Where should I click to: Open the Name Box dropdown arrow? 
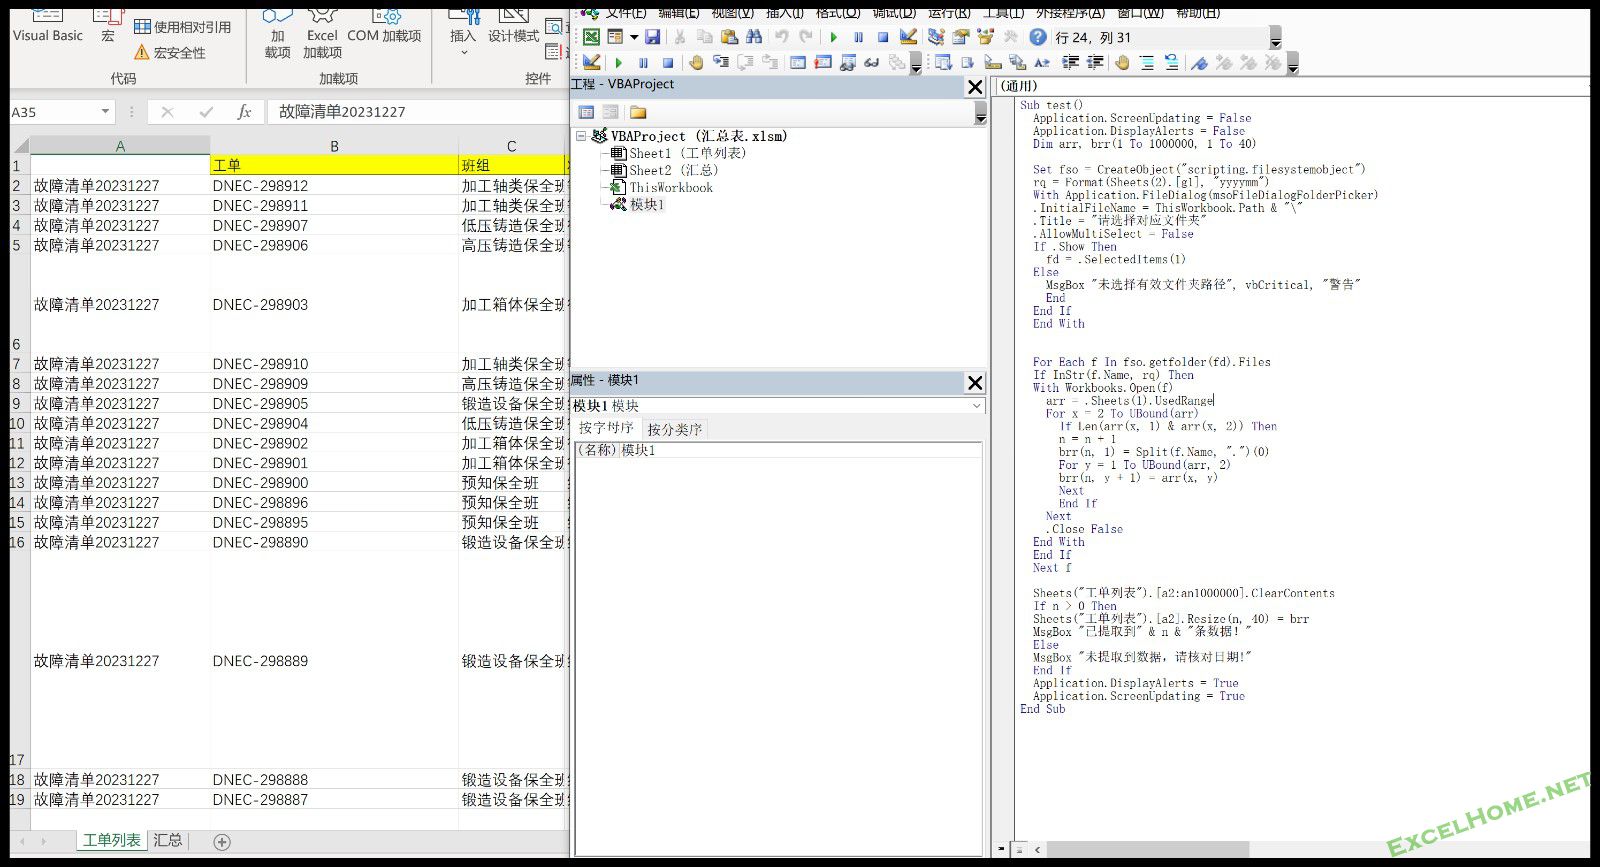click(x=105, y=112)
